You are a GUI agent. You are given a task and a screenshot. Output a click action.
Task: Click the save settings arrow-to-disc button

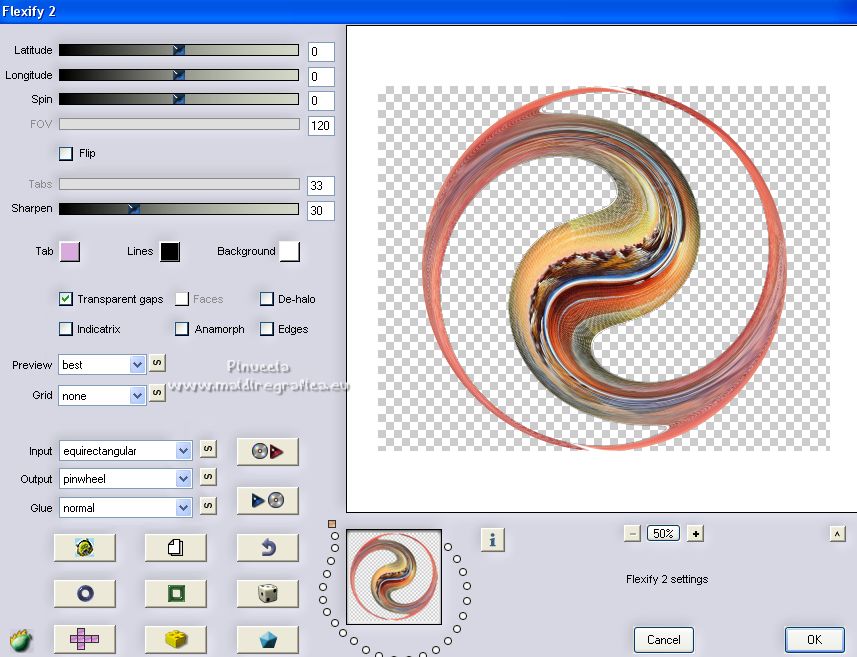coord(267,500)
